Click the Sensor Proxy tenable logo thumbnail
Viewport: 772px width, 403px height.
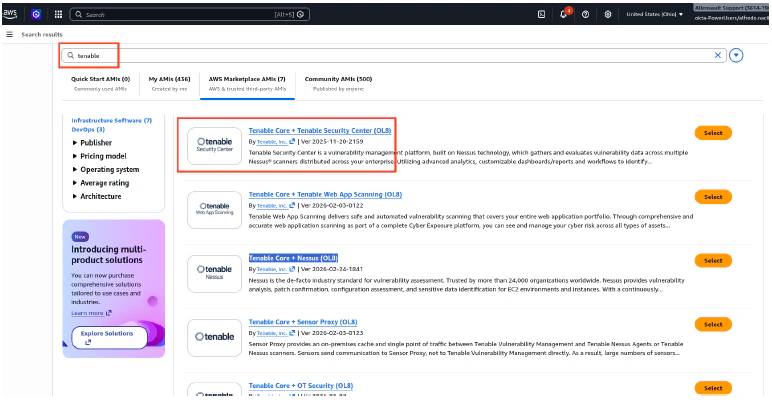tap(215, 337)
